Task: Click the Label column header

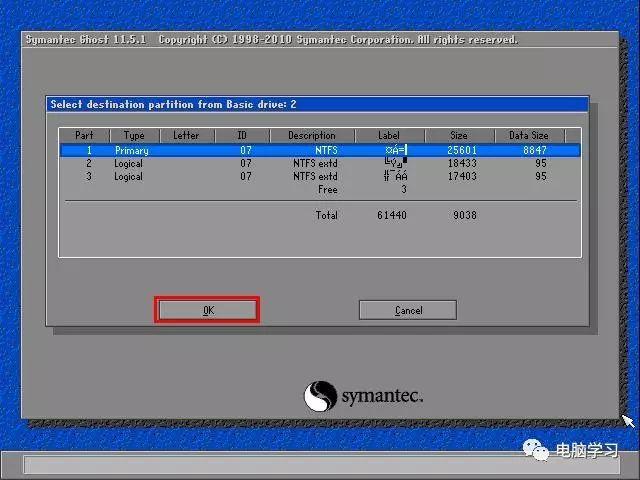Action: pyautogui.click(x=388, y=135)
